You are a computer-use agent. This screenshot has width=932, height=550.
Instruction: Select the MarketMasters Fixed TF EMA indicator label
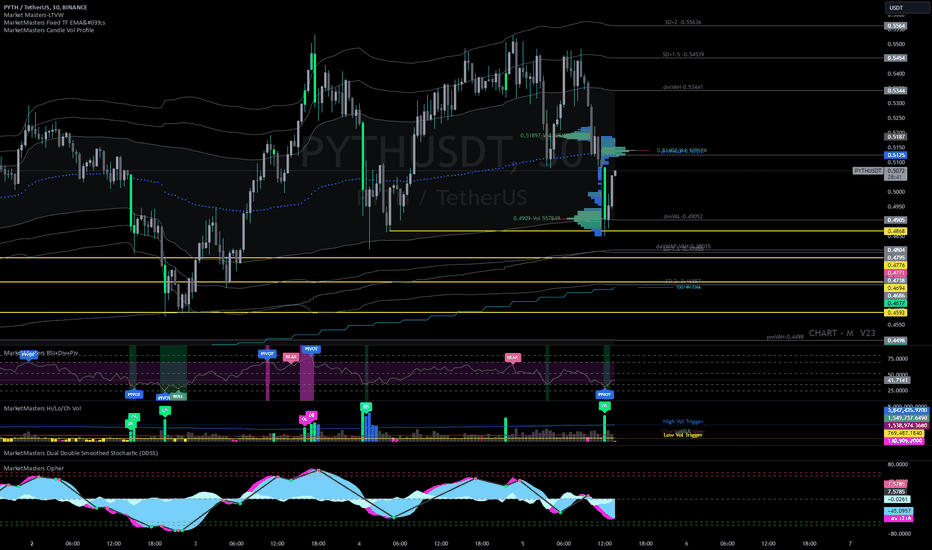54,23
